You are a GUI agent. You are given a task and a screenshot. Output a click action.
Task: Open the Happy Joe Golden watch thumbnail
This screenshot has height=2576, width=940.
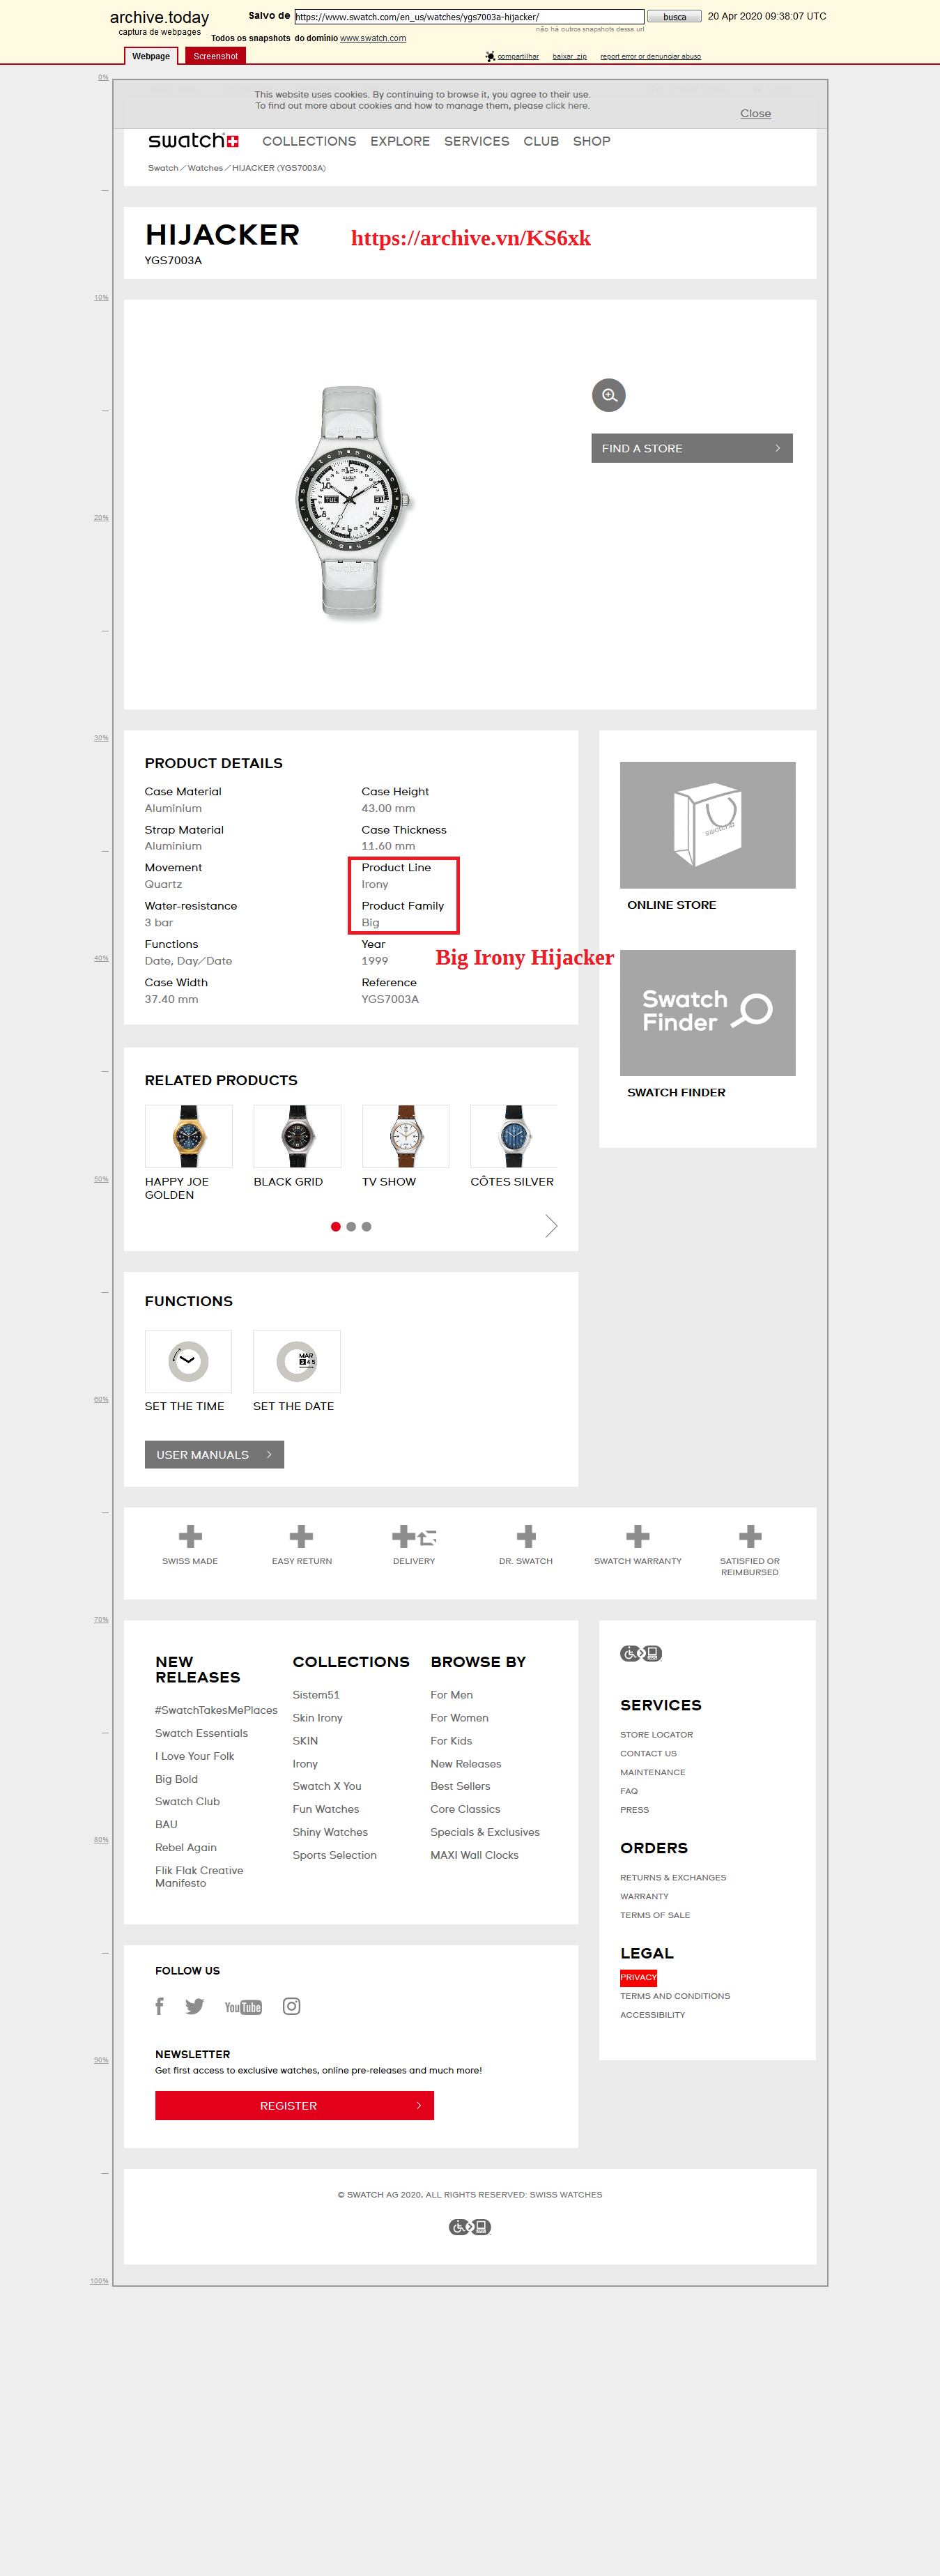coord(188,1136)
